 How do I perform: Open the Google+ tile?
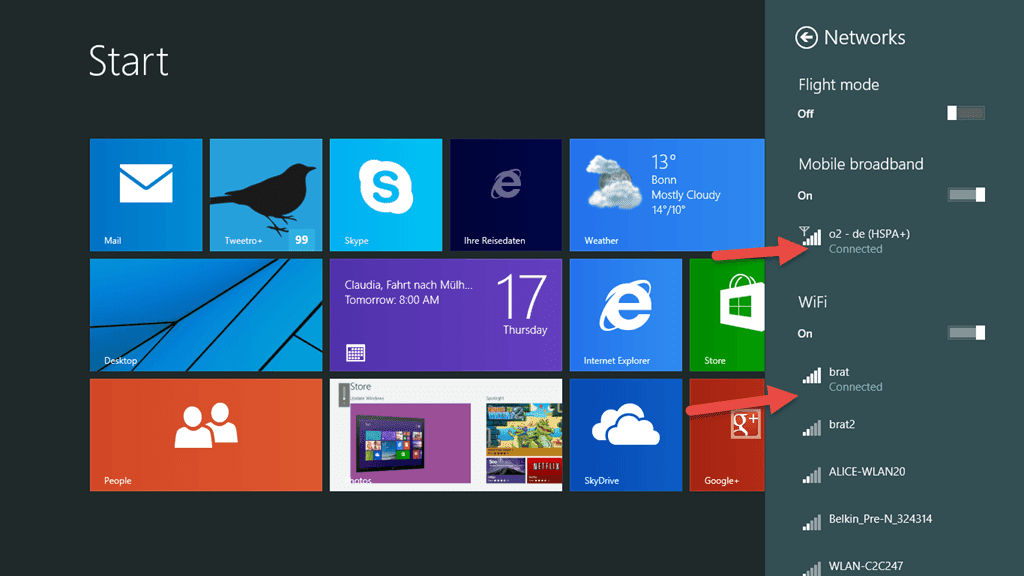725,435
